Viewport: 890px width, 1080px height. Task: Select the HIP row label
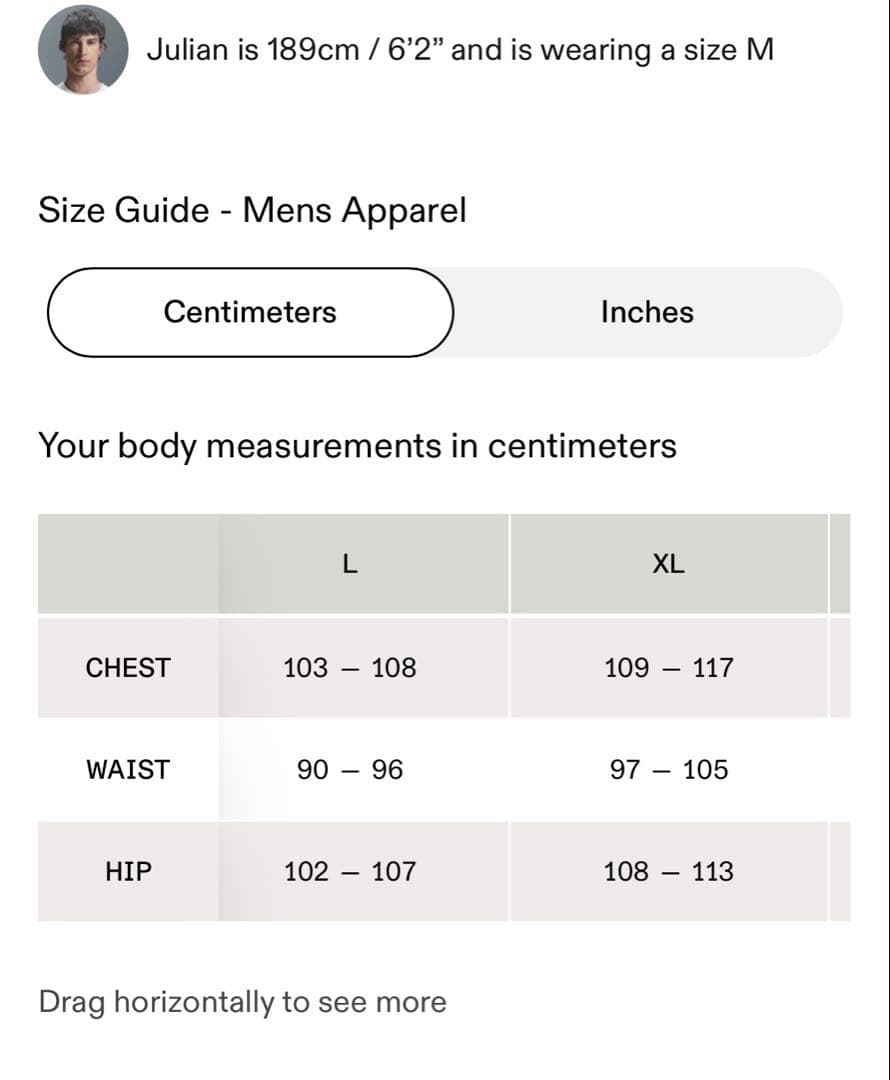pos(128,872)
